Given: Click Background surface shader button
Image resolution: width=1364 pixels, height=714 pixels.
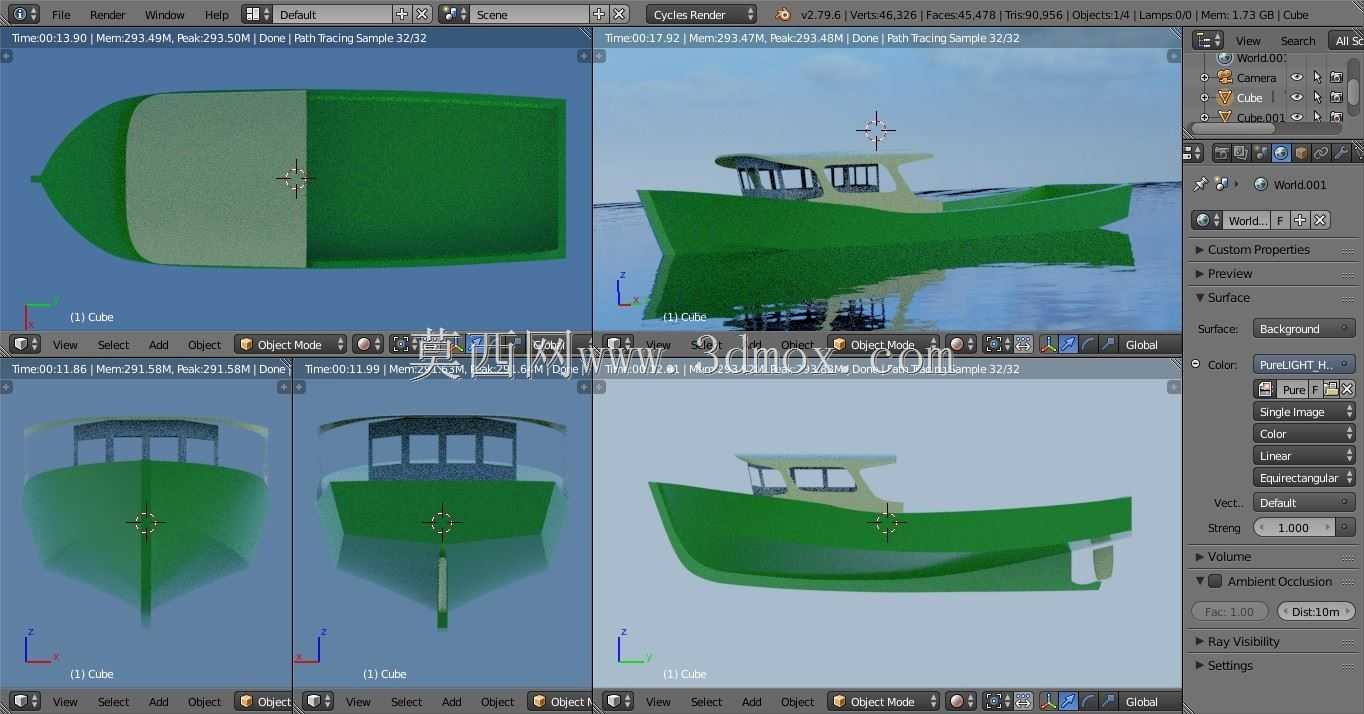Looking at the screenshot, I should pyautogui.click(x=1304, y=328).
